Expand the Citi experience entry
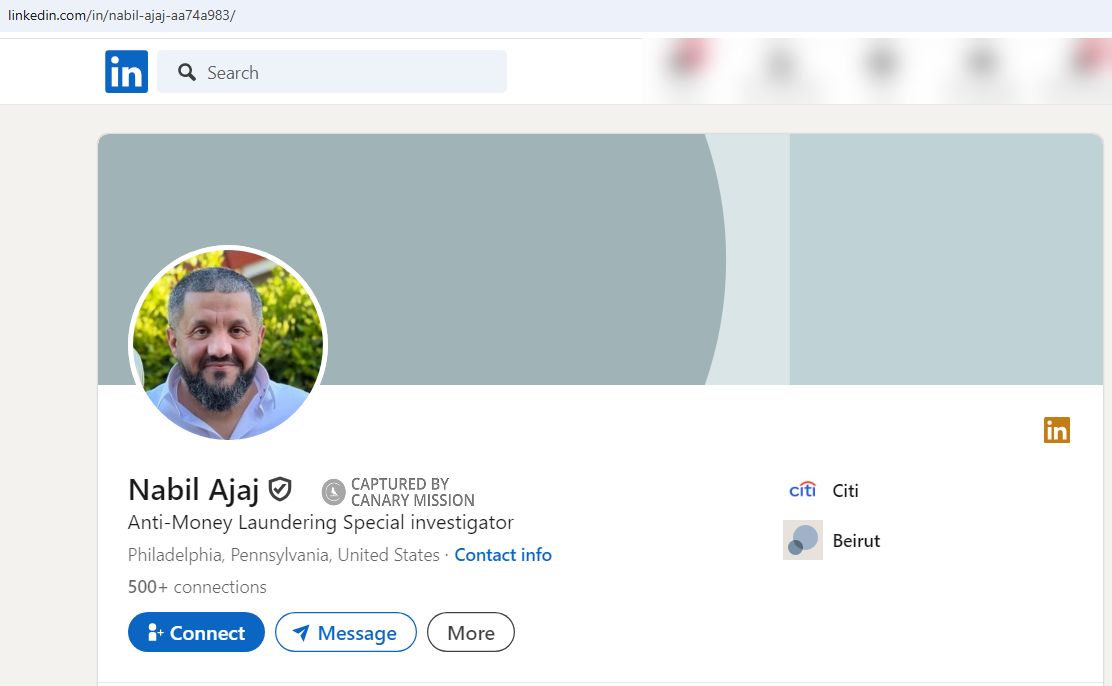This screenshot has width=1112, height=686. (x=845, y=490)
